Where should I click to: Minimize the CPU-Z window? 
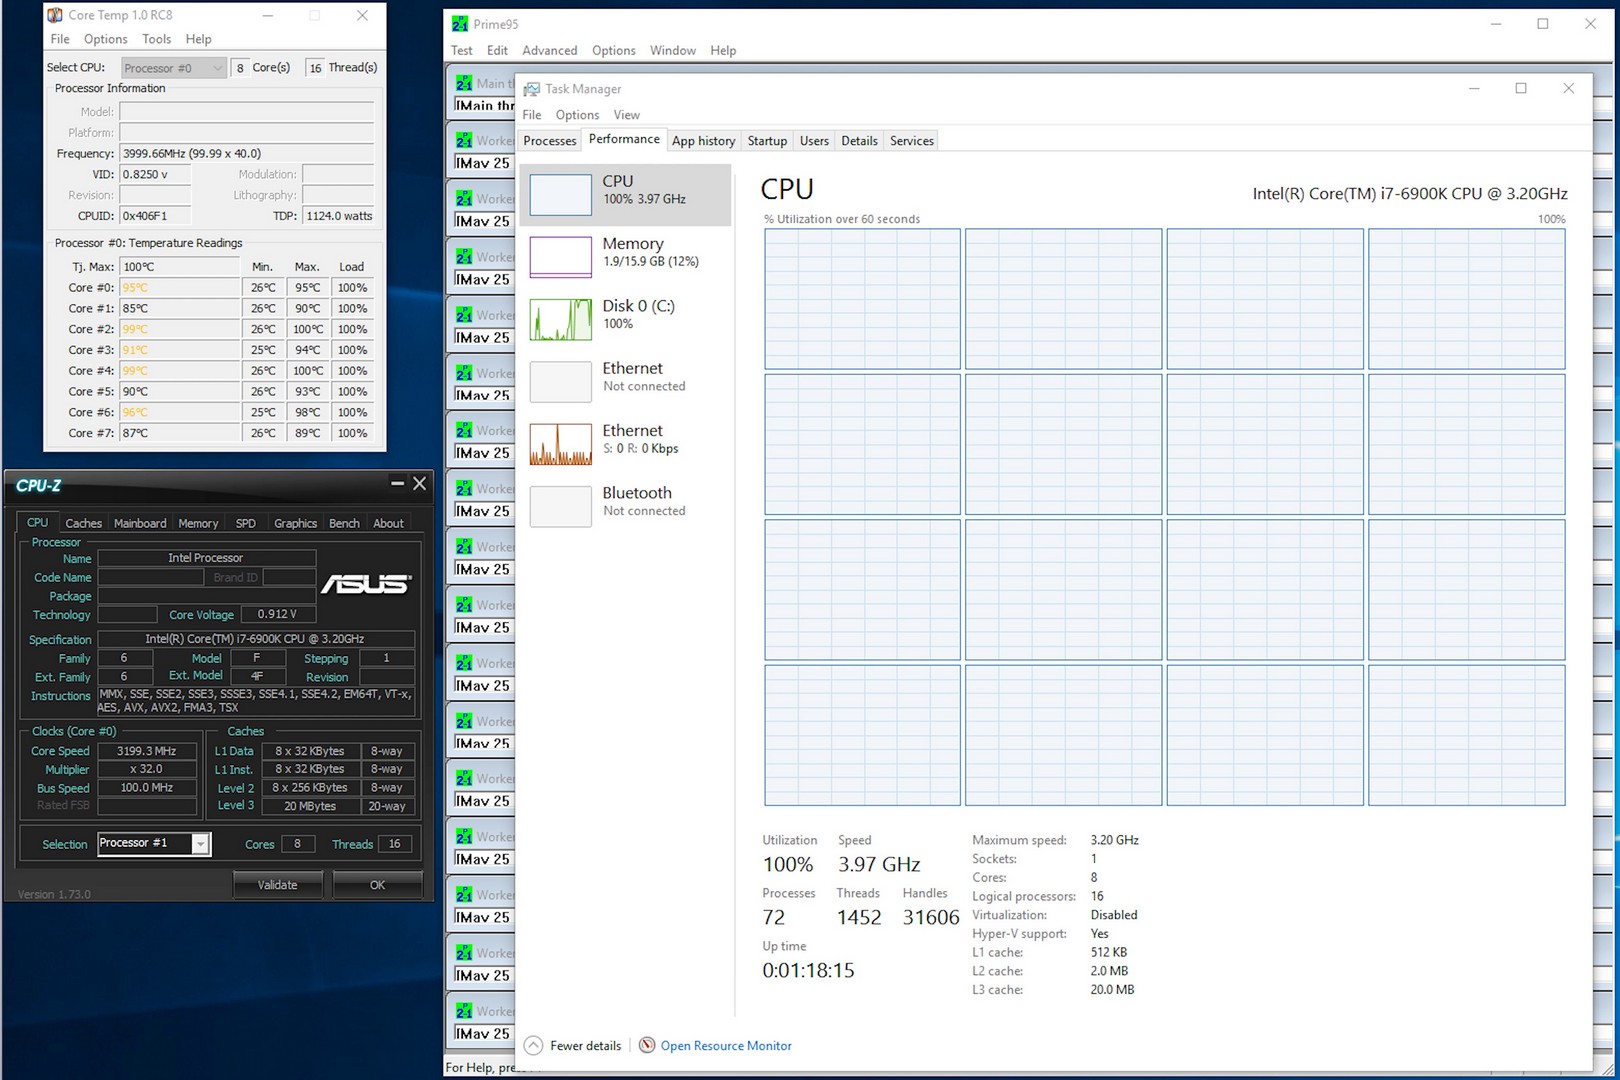(397, 484)
